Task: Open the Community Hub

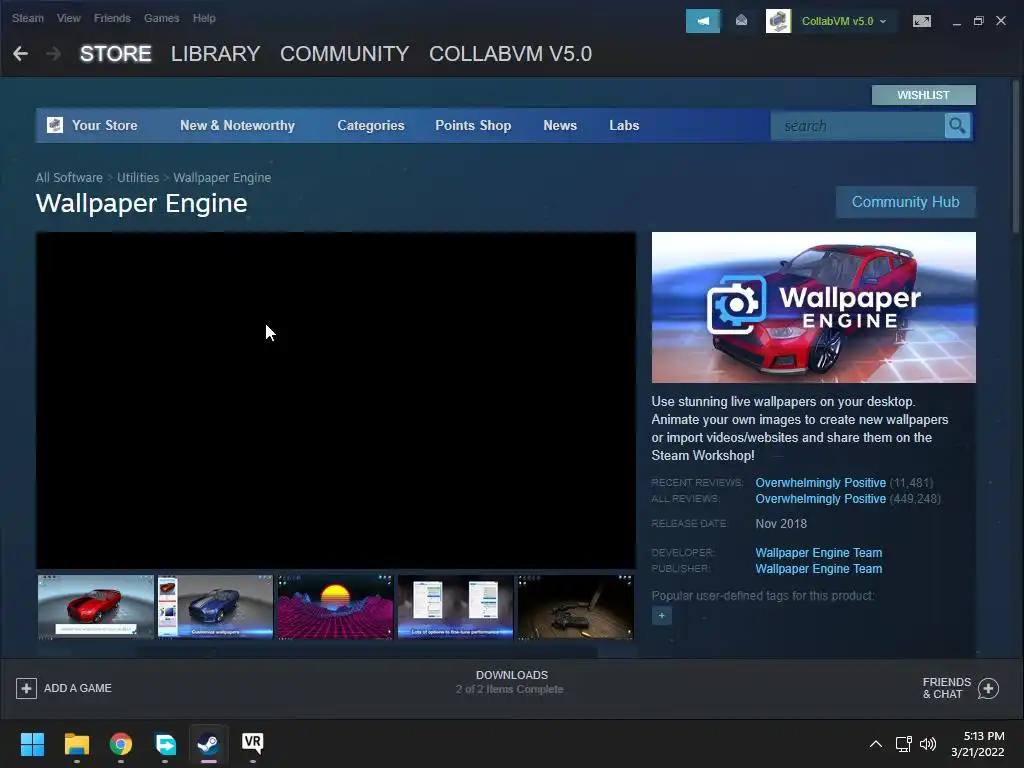Action: [x=905, y=202]
